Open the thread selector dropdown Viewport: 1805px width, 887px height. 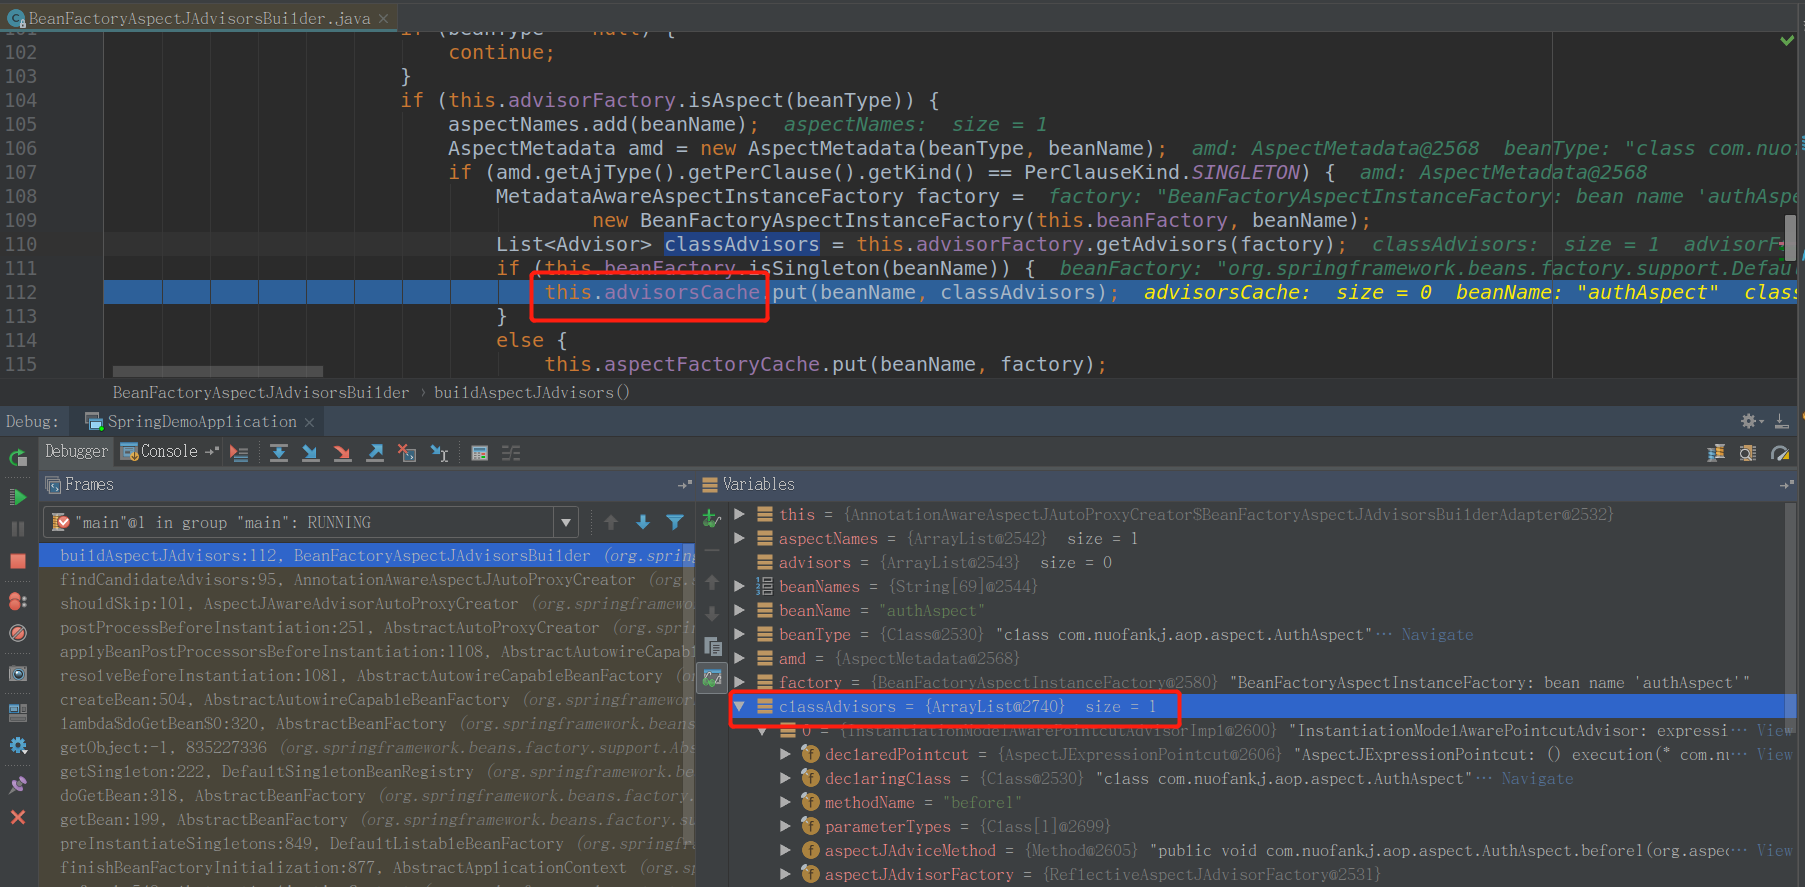566,522
